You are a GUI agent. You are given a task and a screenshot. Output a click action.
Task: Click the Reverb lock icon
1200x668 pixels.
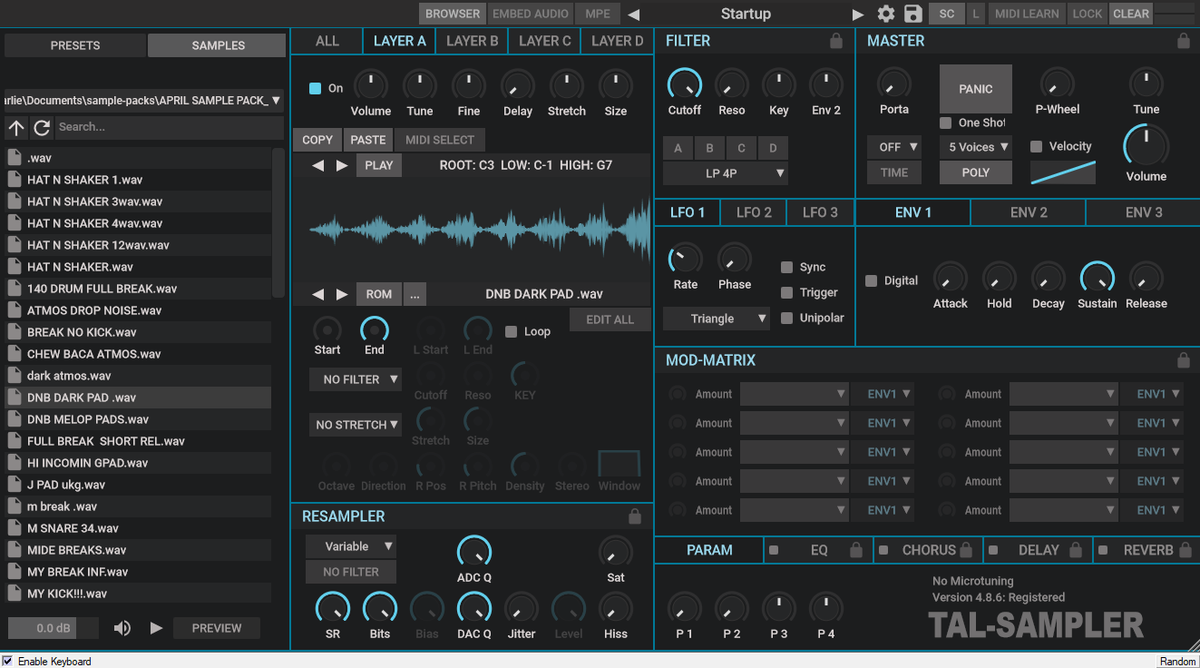click(1185, 550)
